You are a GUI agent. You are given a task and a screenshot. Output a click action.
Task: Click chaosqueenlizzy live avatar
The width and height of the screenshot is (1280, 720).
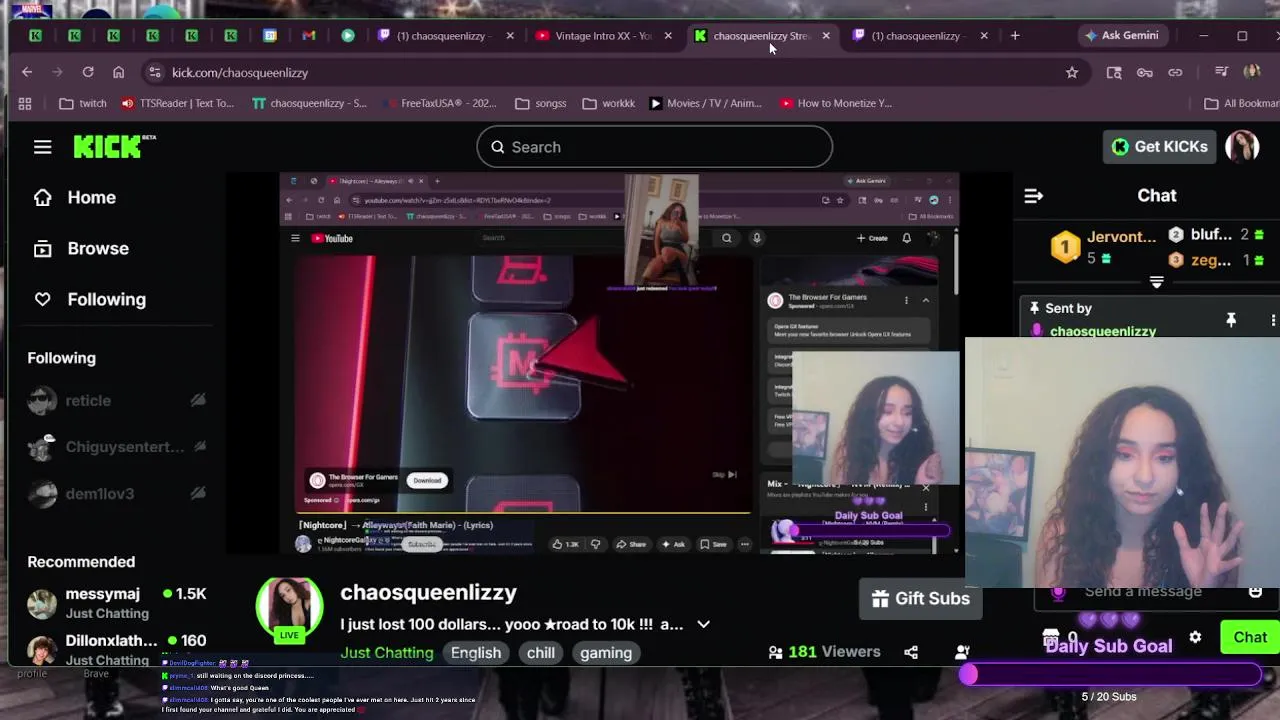(289, 608)
